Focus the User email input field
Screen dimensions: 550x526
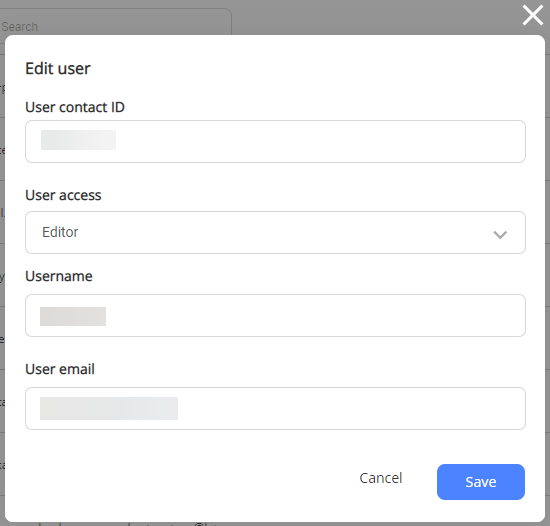pyautogui.click(x=275, y=409)
